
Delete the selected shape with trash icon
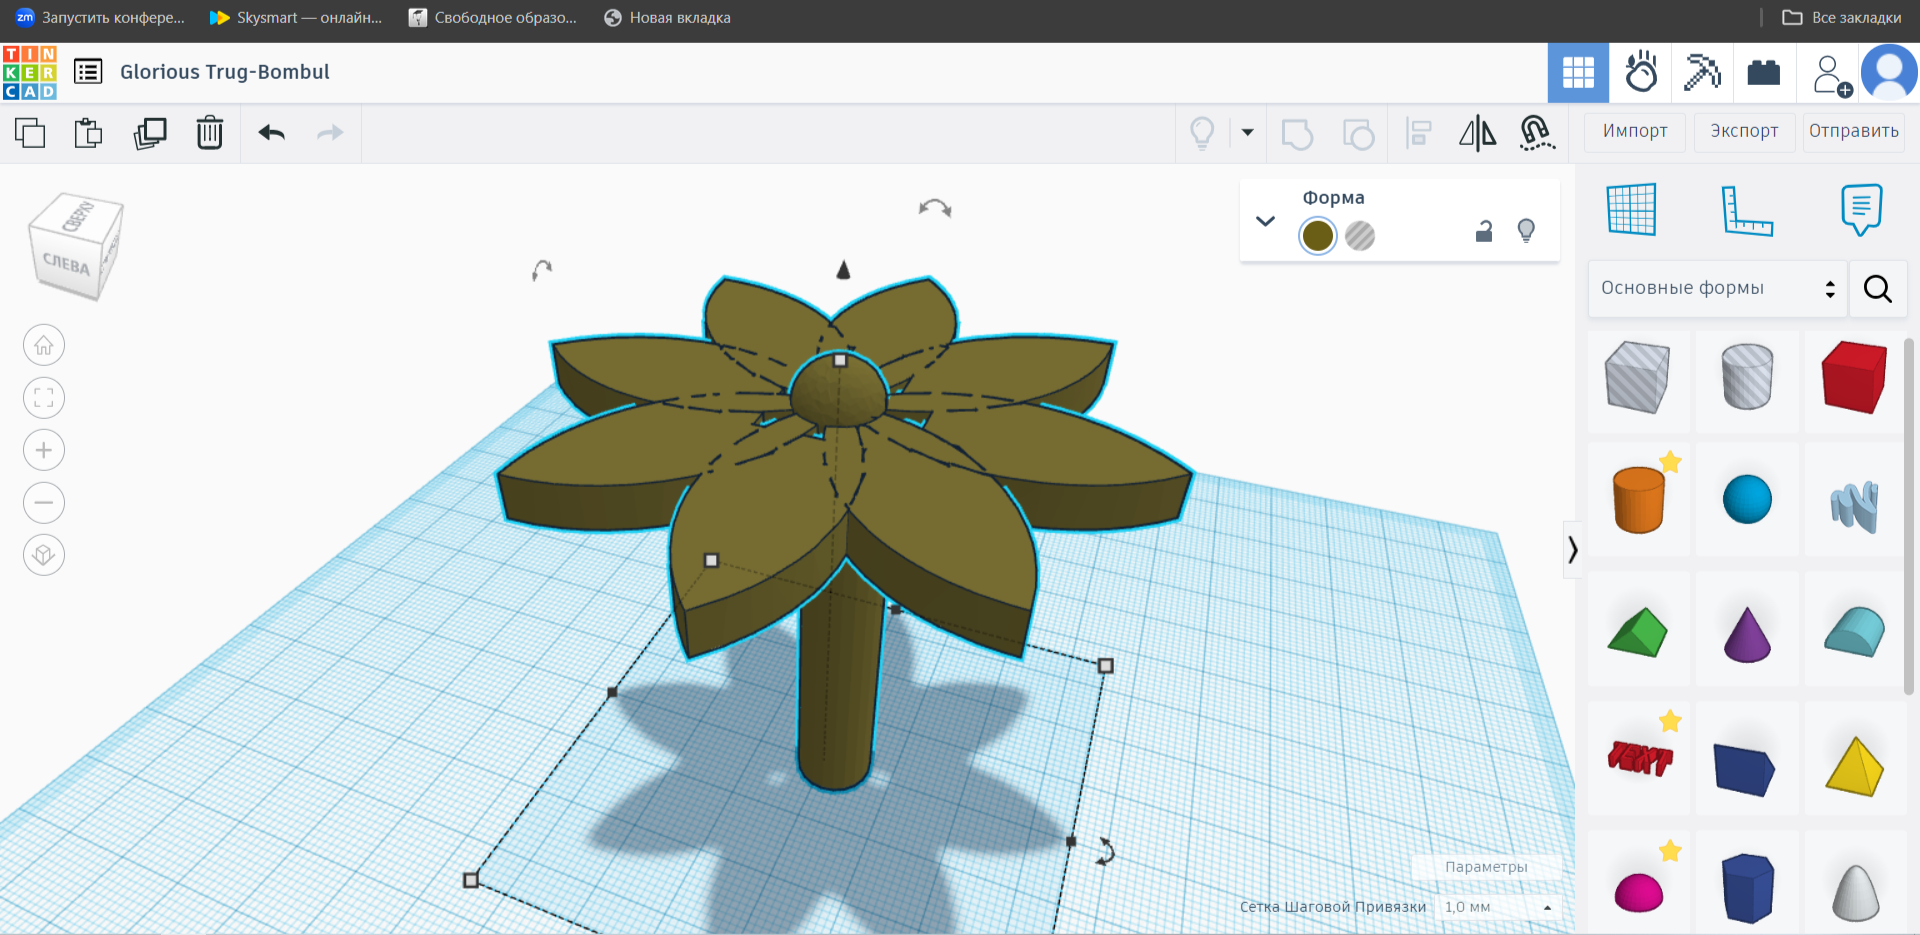pyautogui.click(x=210, y=132)
